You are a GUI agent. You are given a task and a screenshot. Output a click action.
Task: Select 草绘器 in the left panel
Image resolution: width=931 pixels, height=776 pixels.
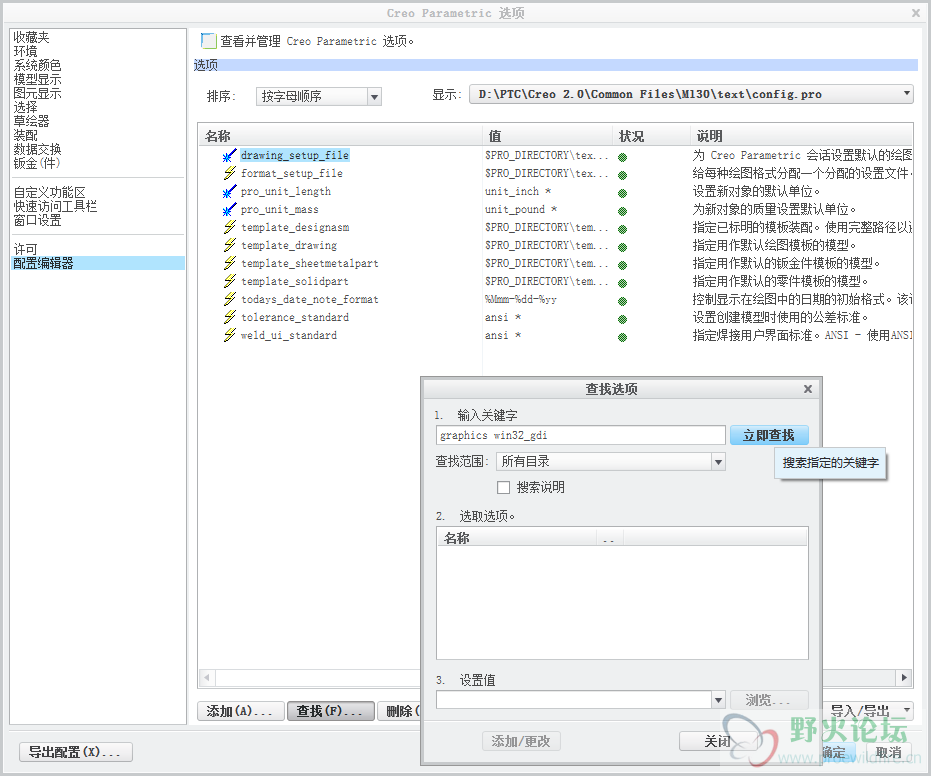(x=31, y=121)
